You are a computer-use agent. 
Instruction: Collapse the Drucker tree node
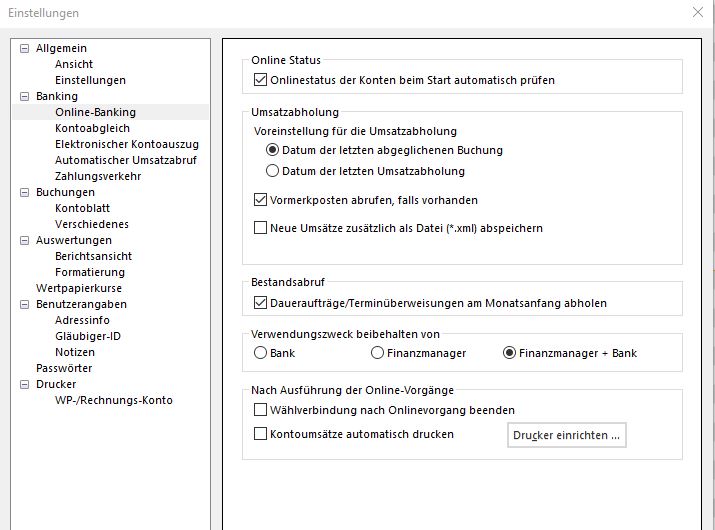click(24, 384)
